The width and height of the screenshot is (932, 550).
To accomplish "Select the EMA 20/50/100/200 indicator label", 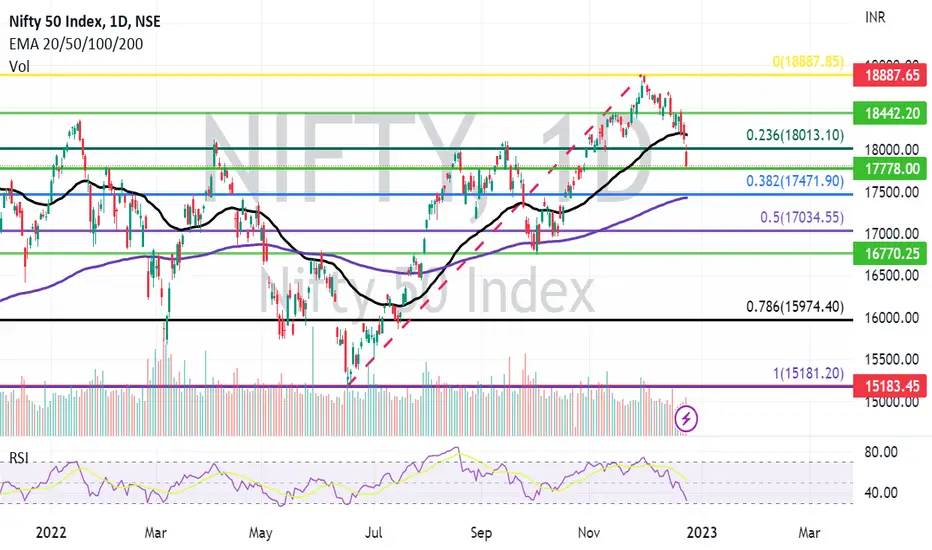I will coord(76,44).
